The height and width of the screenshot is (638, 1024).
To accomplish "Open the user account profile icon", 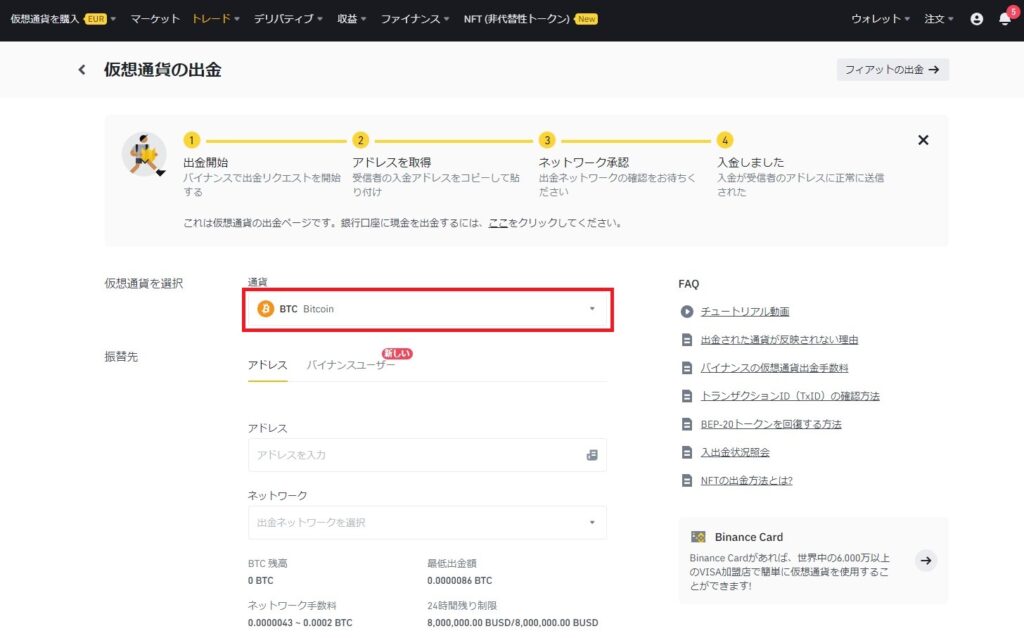I will [976, 19].
